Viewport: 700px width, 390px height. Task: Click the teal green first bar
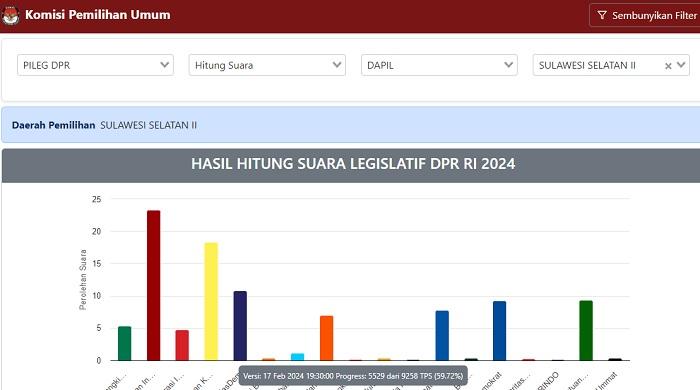point(125,343)
